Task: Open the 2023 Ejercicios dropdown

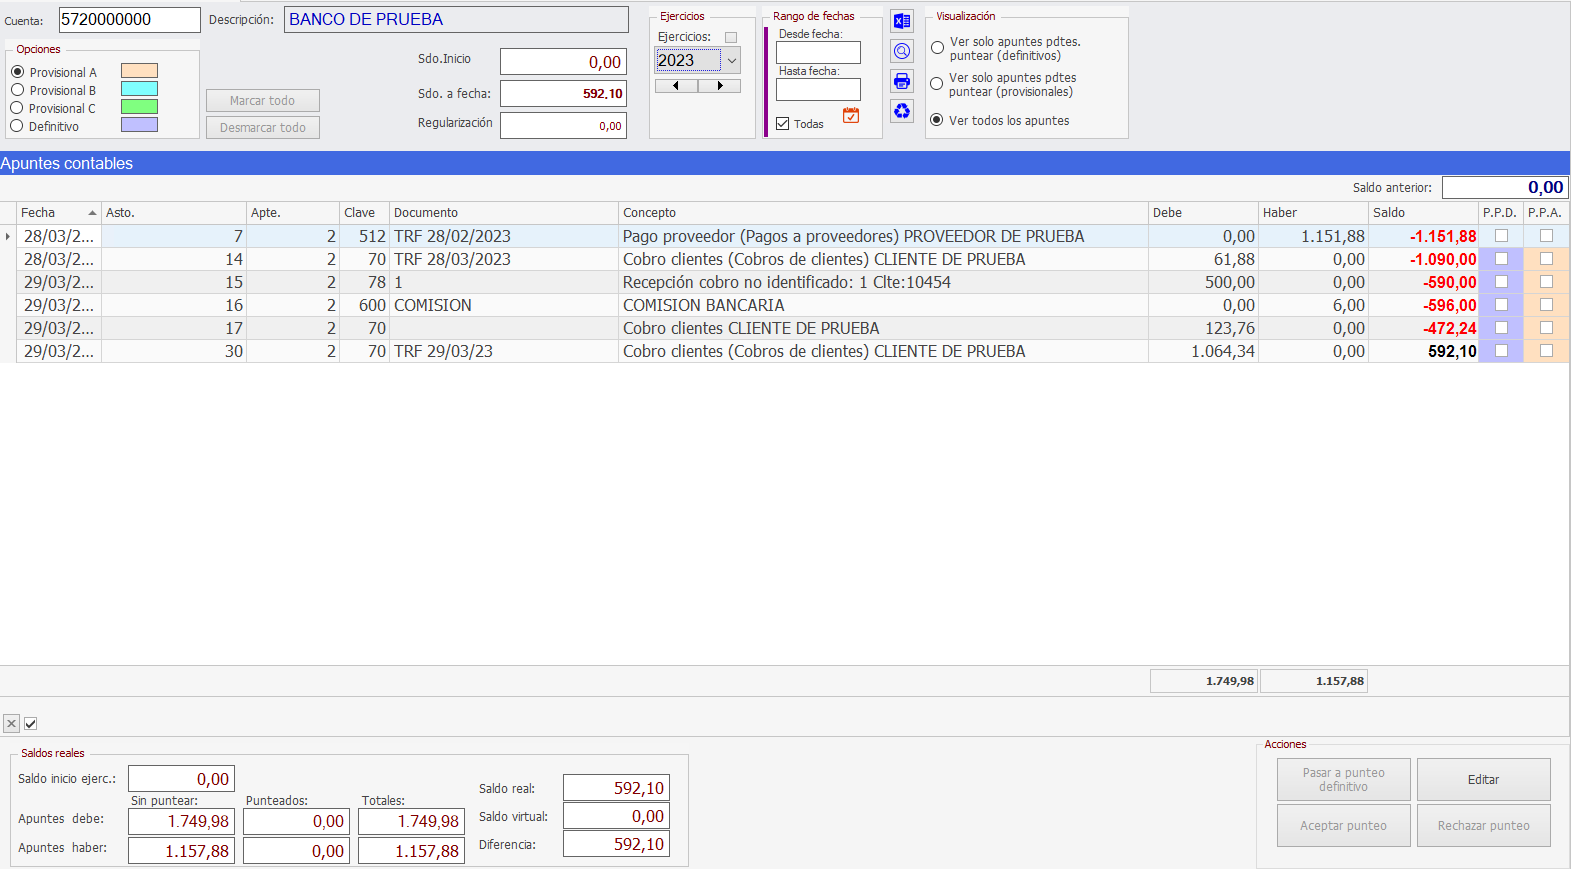Action: tap(731, 61)
